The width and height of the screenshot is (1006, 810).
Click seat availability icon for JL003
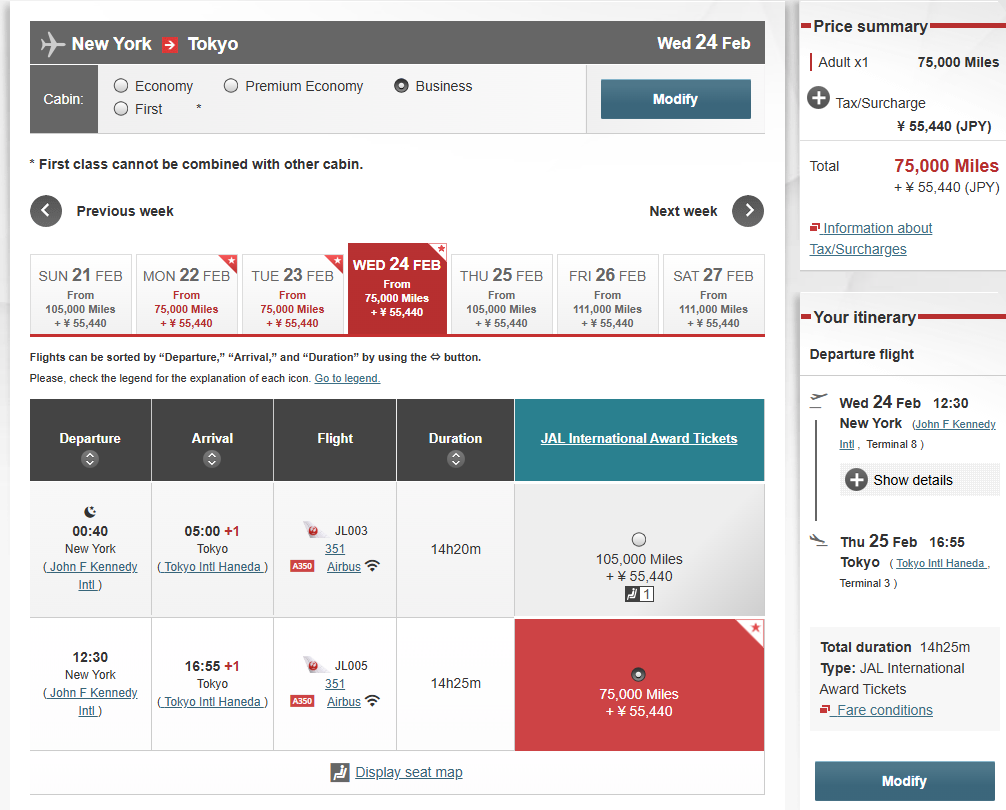point(639,595)
